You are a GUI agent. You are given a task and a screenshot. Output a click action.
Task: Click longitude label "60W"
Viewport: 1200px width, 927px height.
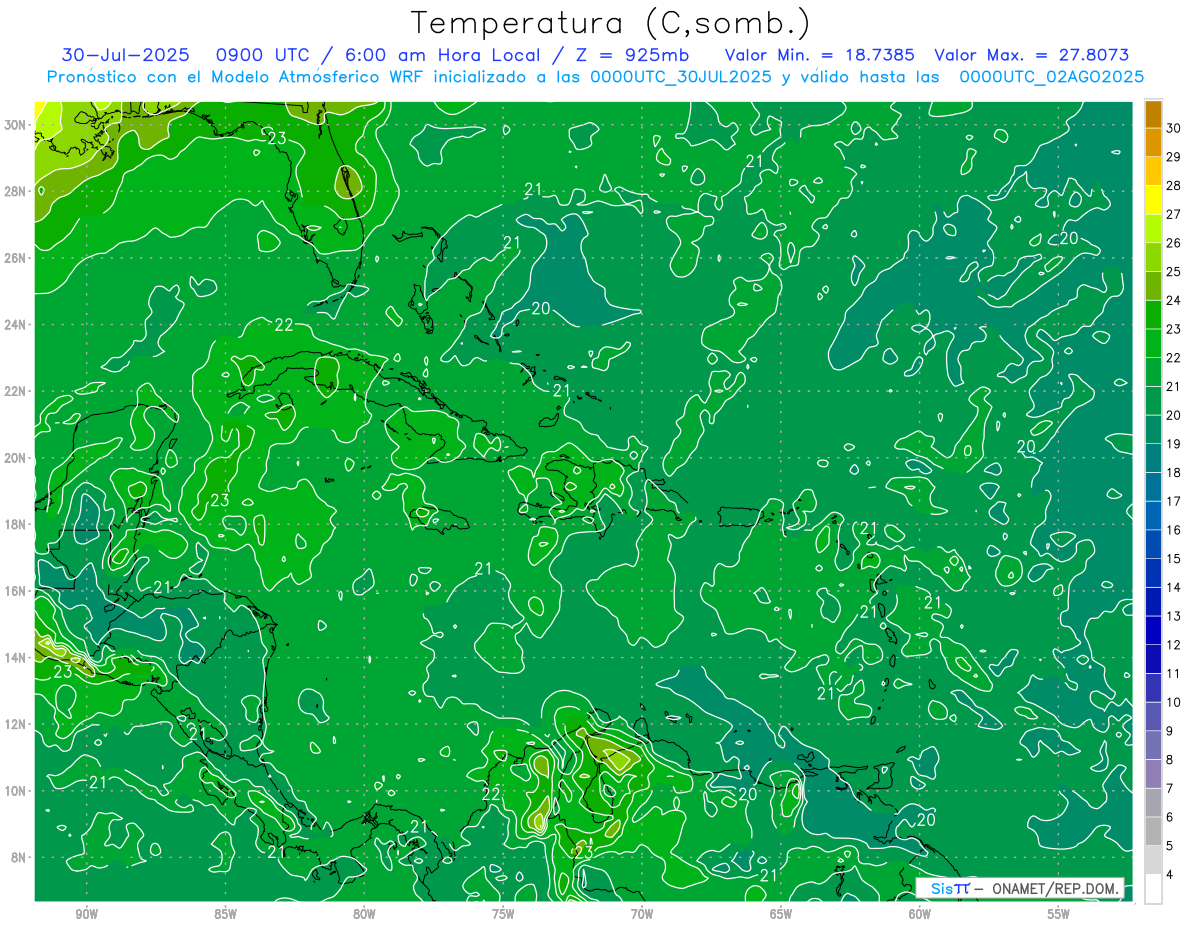(x=920, y=914)
